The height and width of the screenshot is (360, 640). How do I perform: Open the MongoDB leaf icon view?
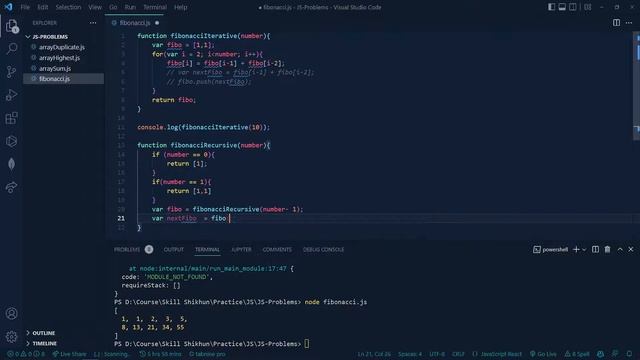[x=12, y=164]
